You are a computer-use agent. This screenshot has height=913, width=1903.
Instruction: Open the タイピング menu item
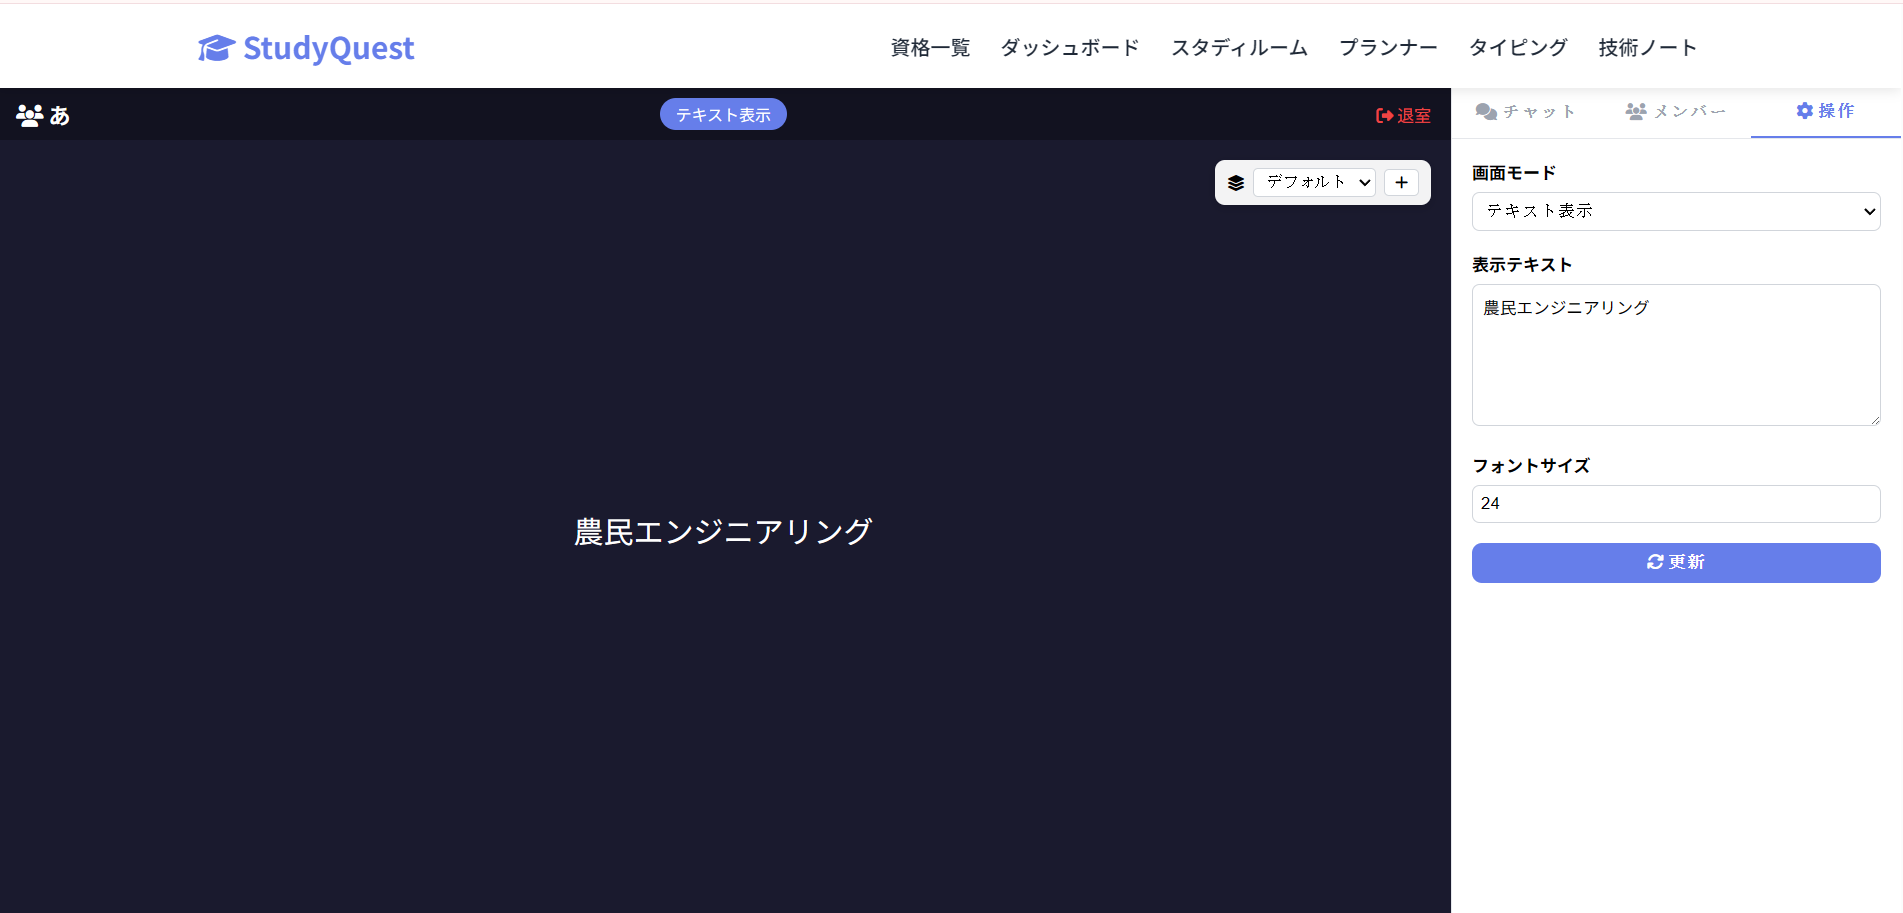(x=1516, y=47)
